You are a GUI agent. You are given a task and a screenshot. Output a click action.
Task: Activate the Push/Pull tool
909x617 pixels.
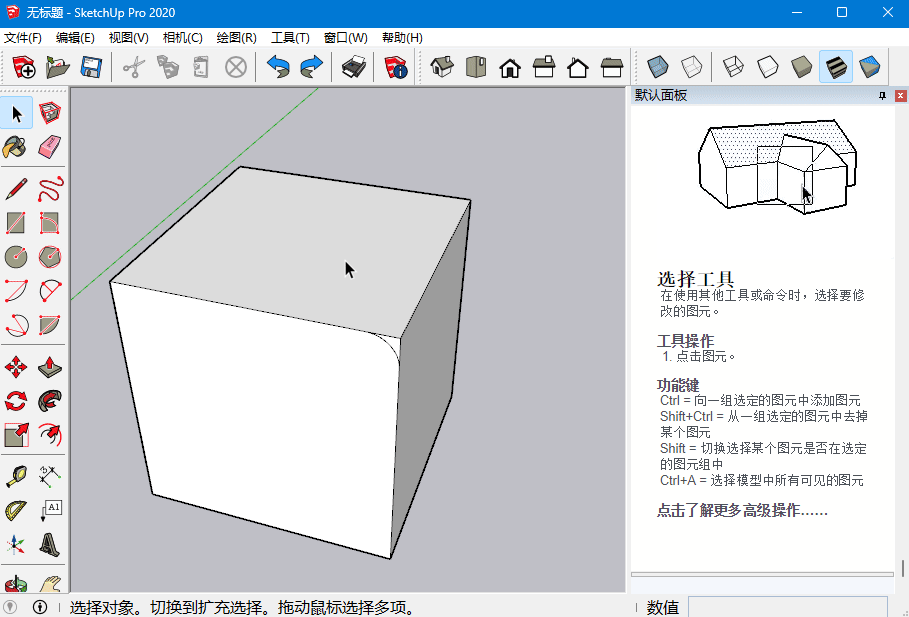tap(50, 367)
